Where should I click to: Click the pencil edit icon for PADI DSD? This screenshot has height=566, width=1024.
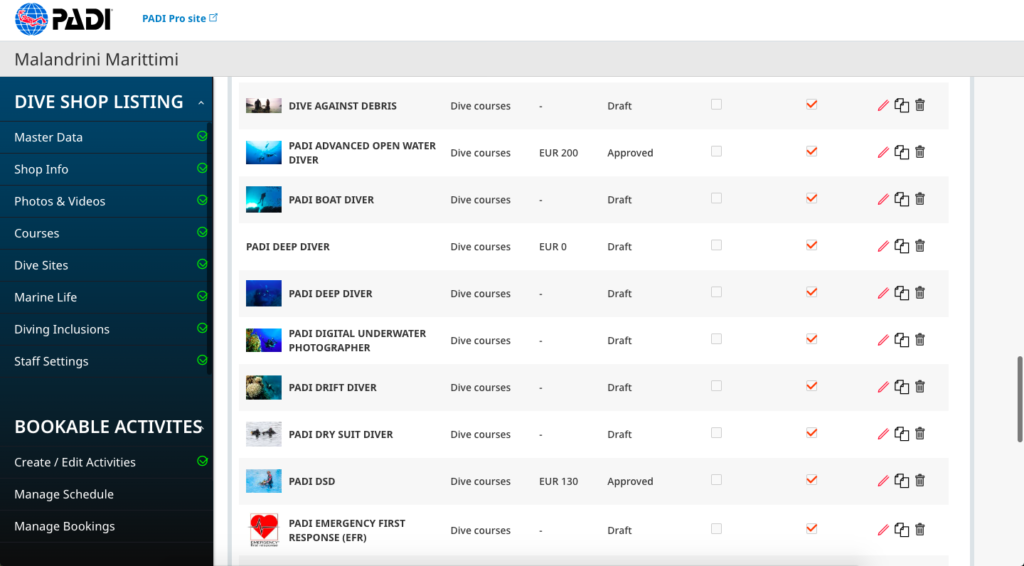tap(883, 481)
